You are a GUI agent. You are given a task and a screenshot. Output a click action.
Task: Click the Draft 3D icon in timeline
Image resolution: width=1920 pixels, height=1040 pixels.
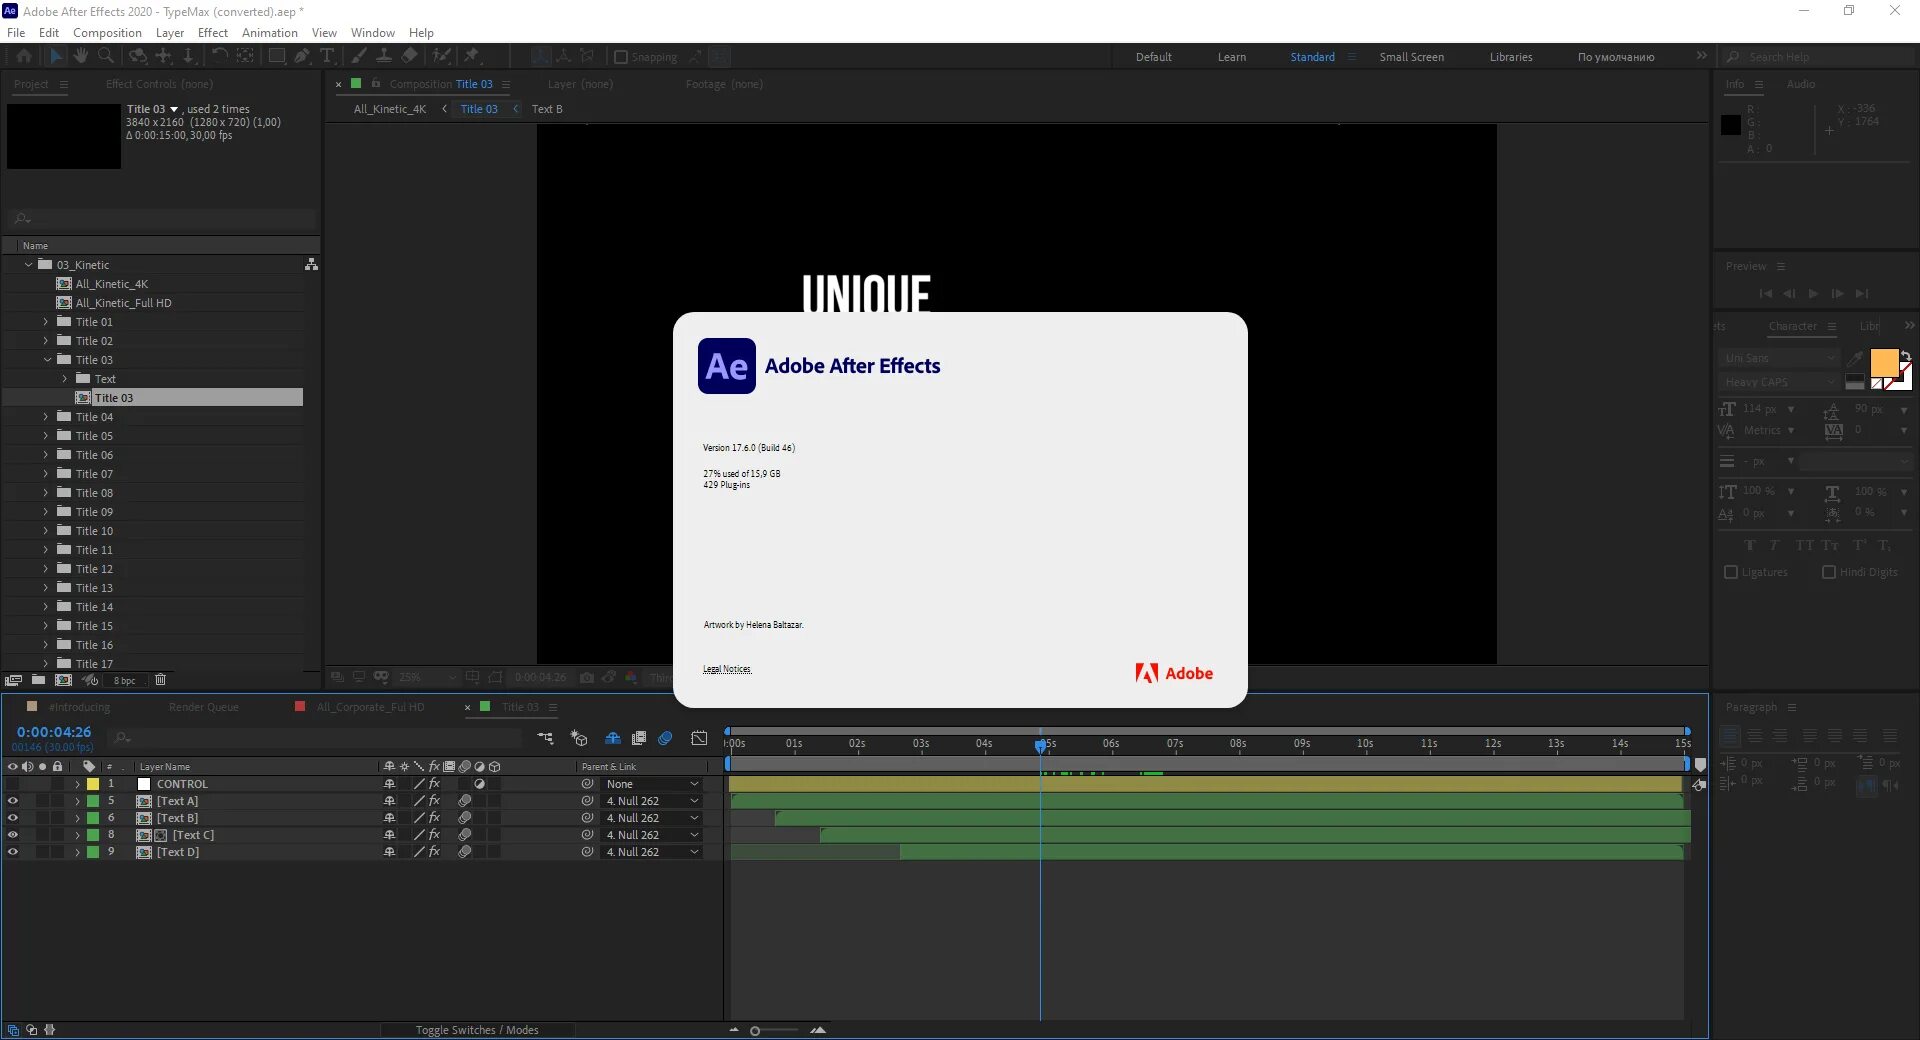[579, 738]
